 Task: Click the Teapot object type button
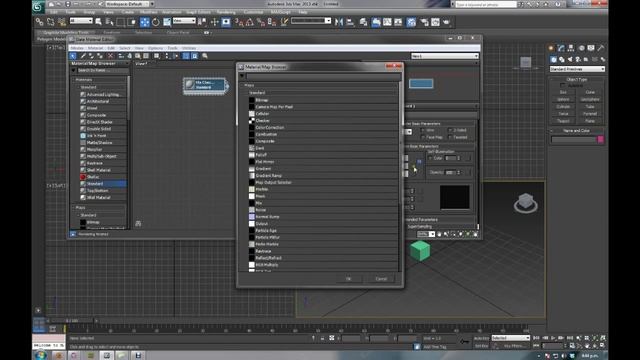click(563, 121)
